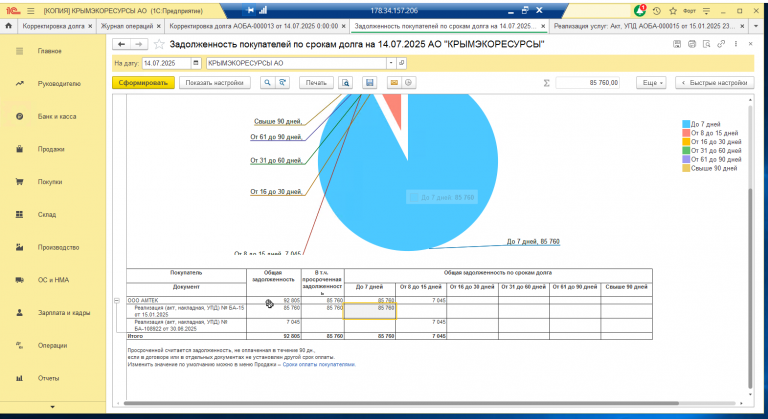Viewport: 768px width, 419px height.
Task: Open the notifications bell with red badge
Action: 640,10
